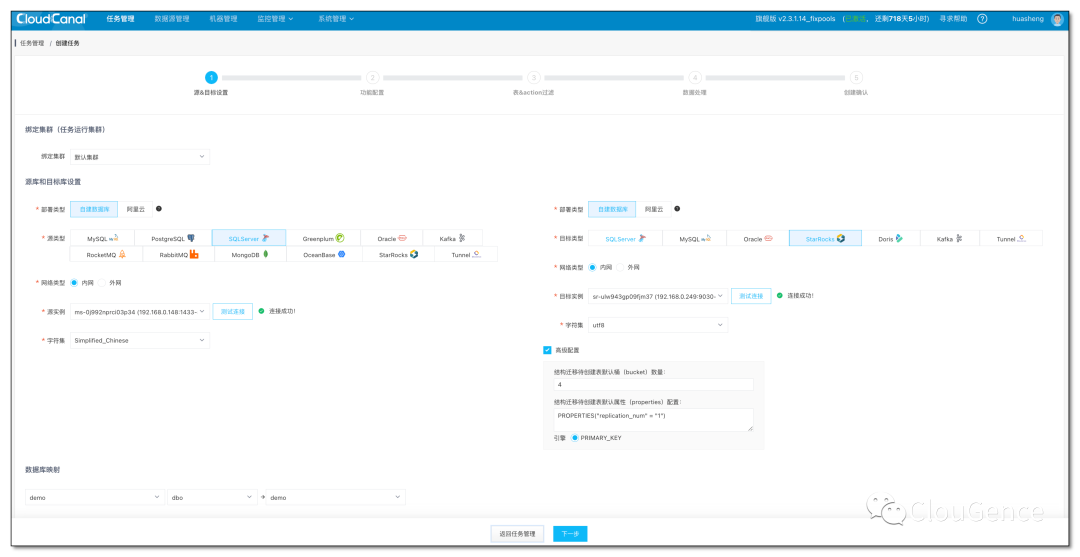
Task: Expand the 系统管理 menu
Action: [335, 19]
